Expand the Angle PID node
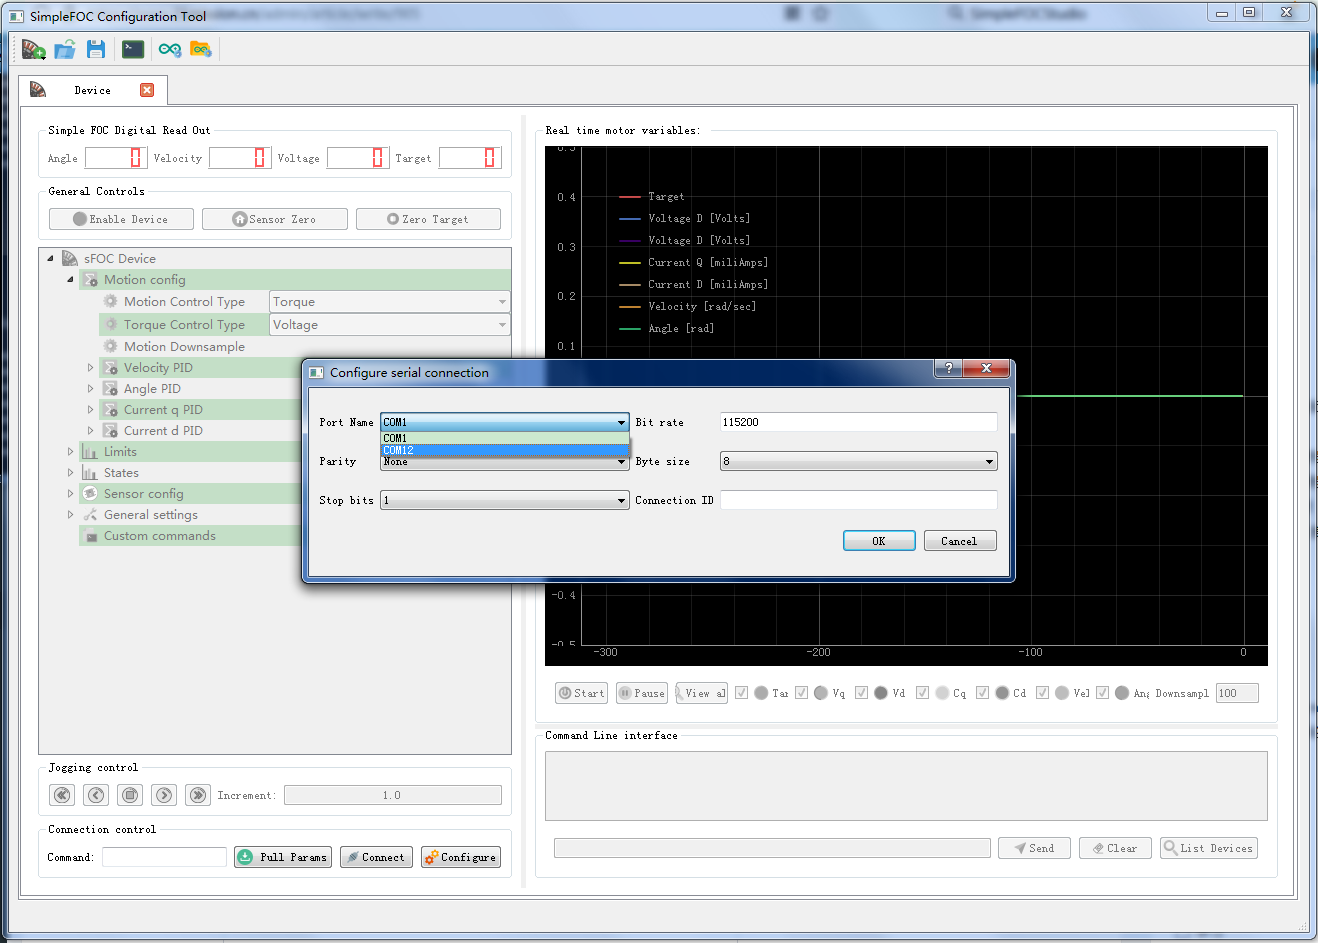The image size is (1318, 943). pos(91,389)
